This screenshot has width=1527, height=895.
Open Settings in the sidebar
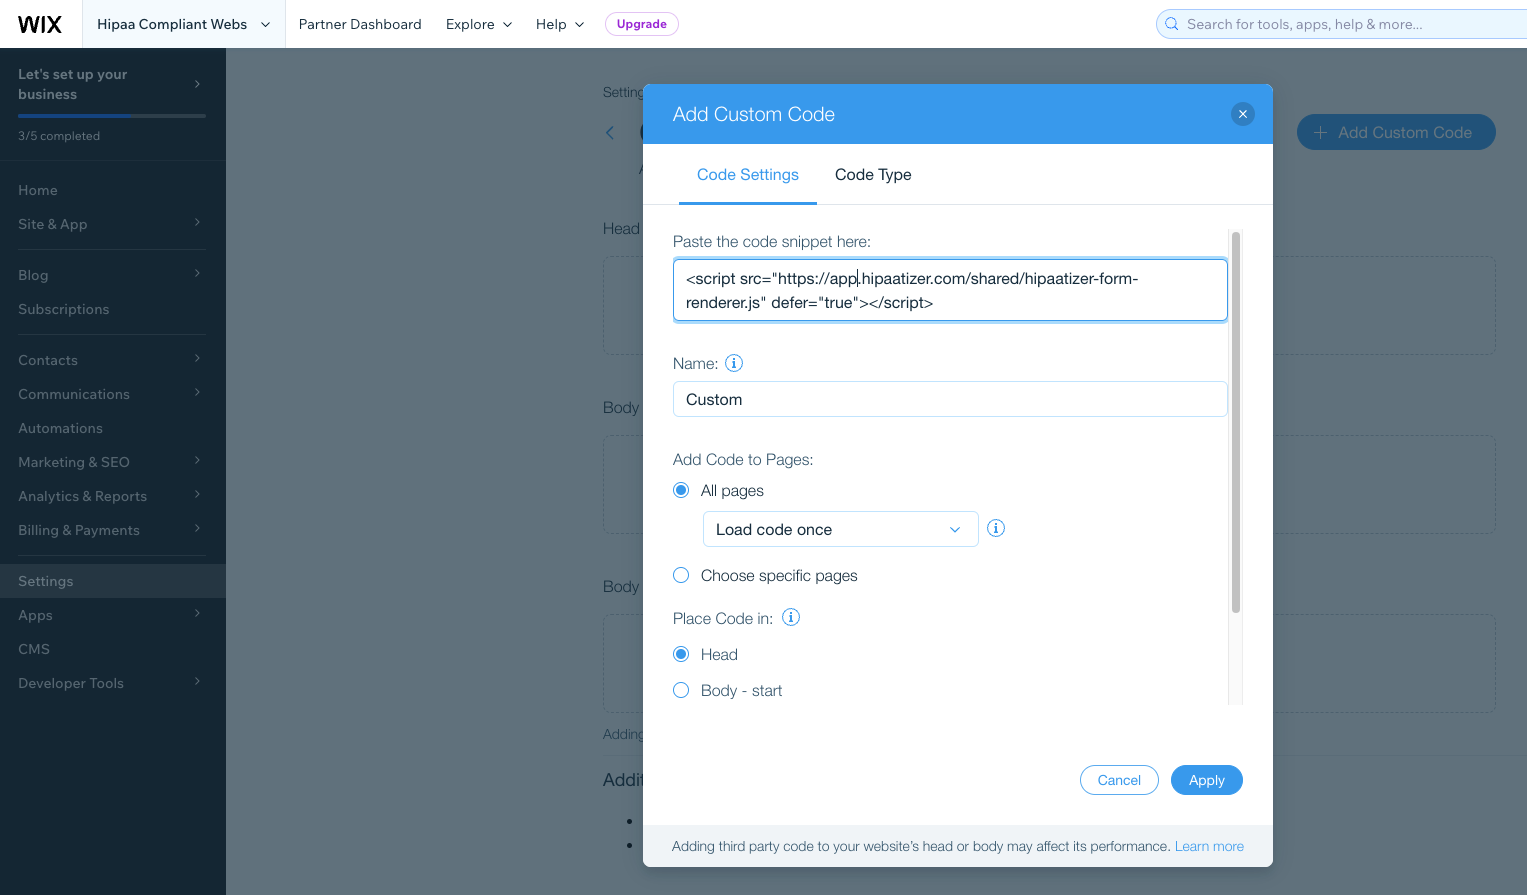tap(46, 581)
